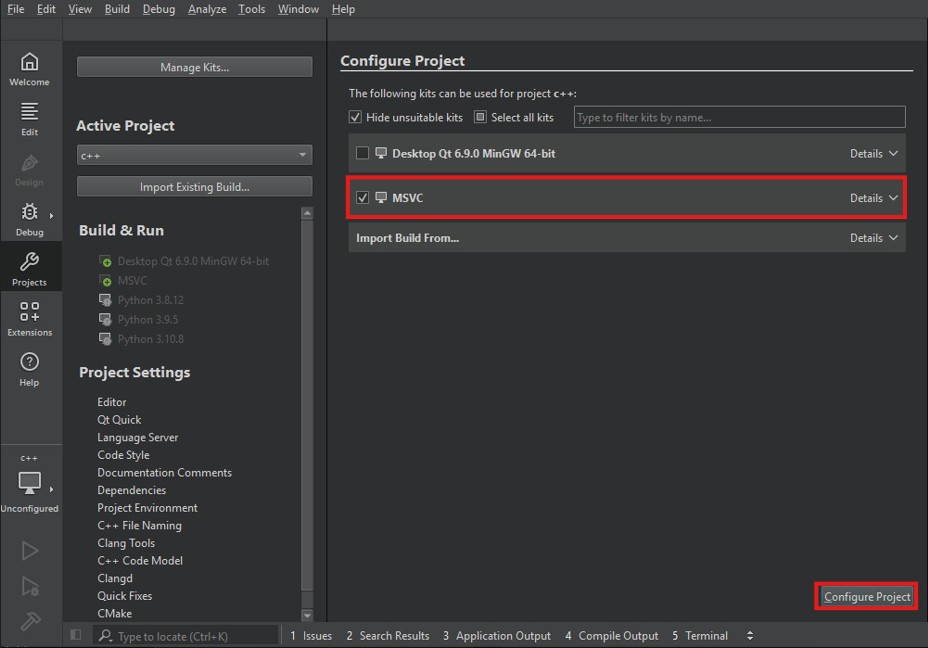928x648 pixels.
Task: Open Code Style settings
Action: point(123,455)
